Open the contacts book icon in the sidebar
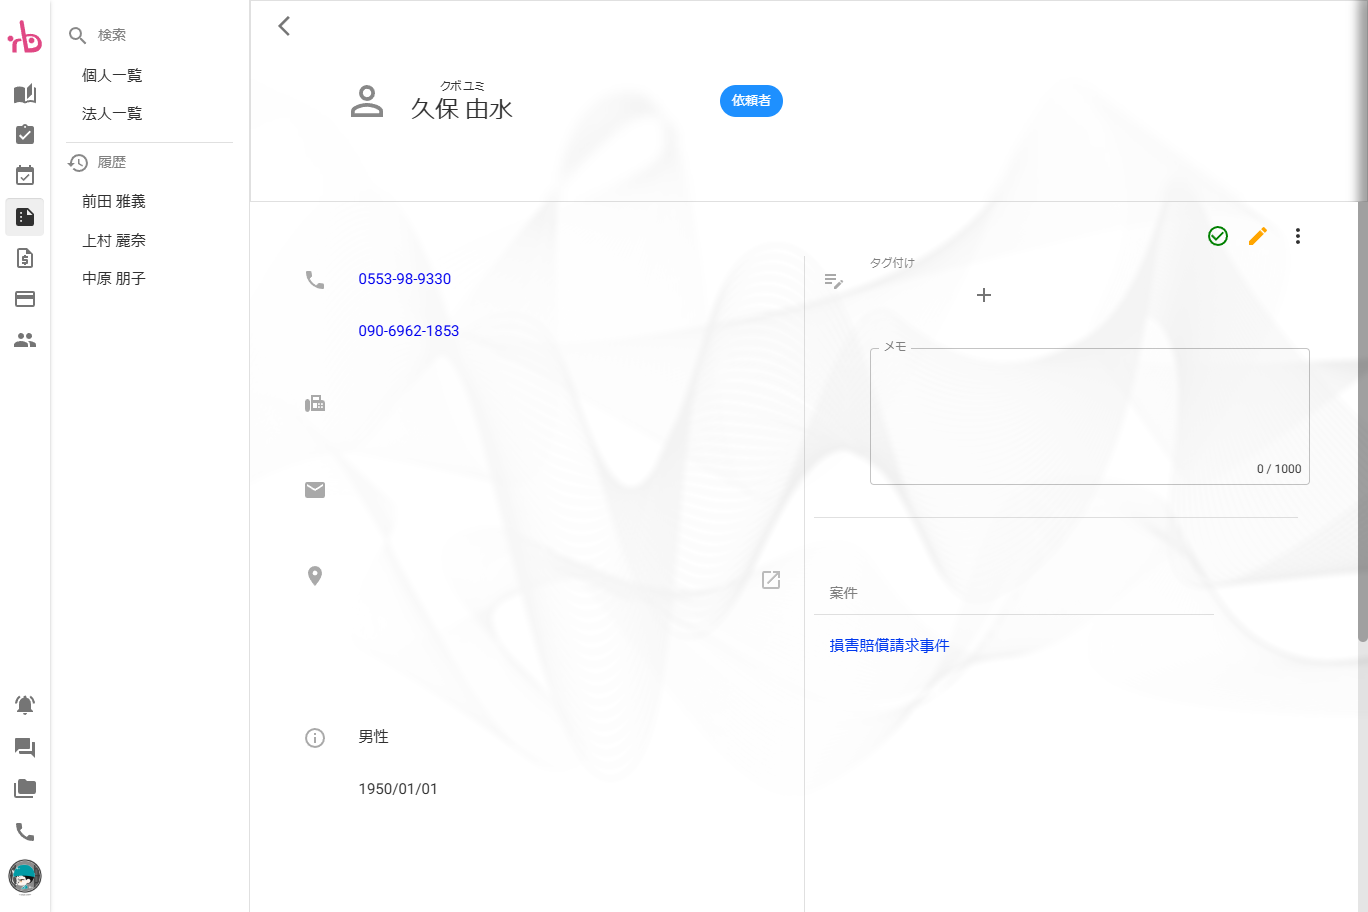Image resolution: width=1368 pixels, height=912 pixels. [24, 94]
